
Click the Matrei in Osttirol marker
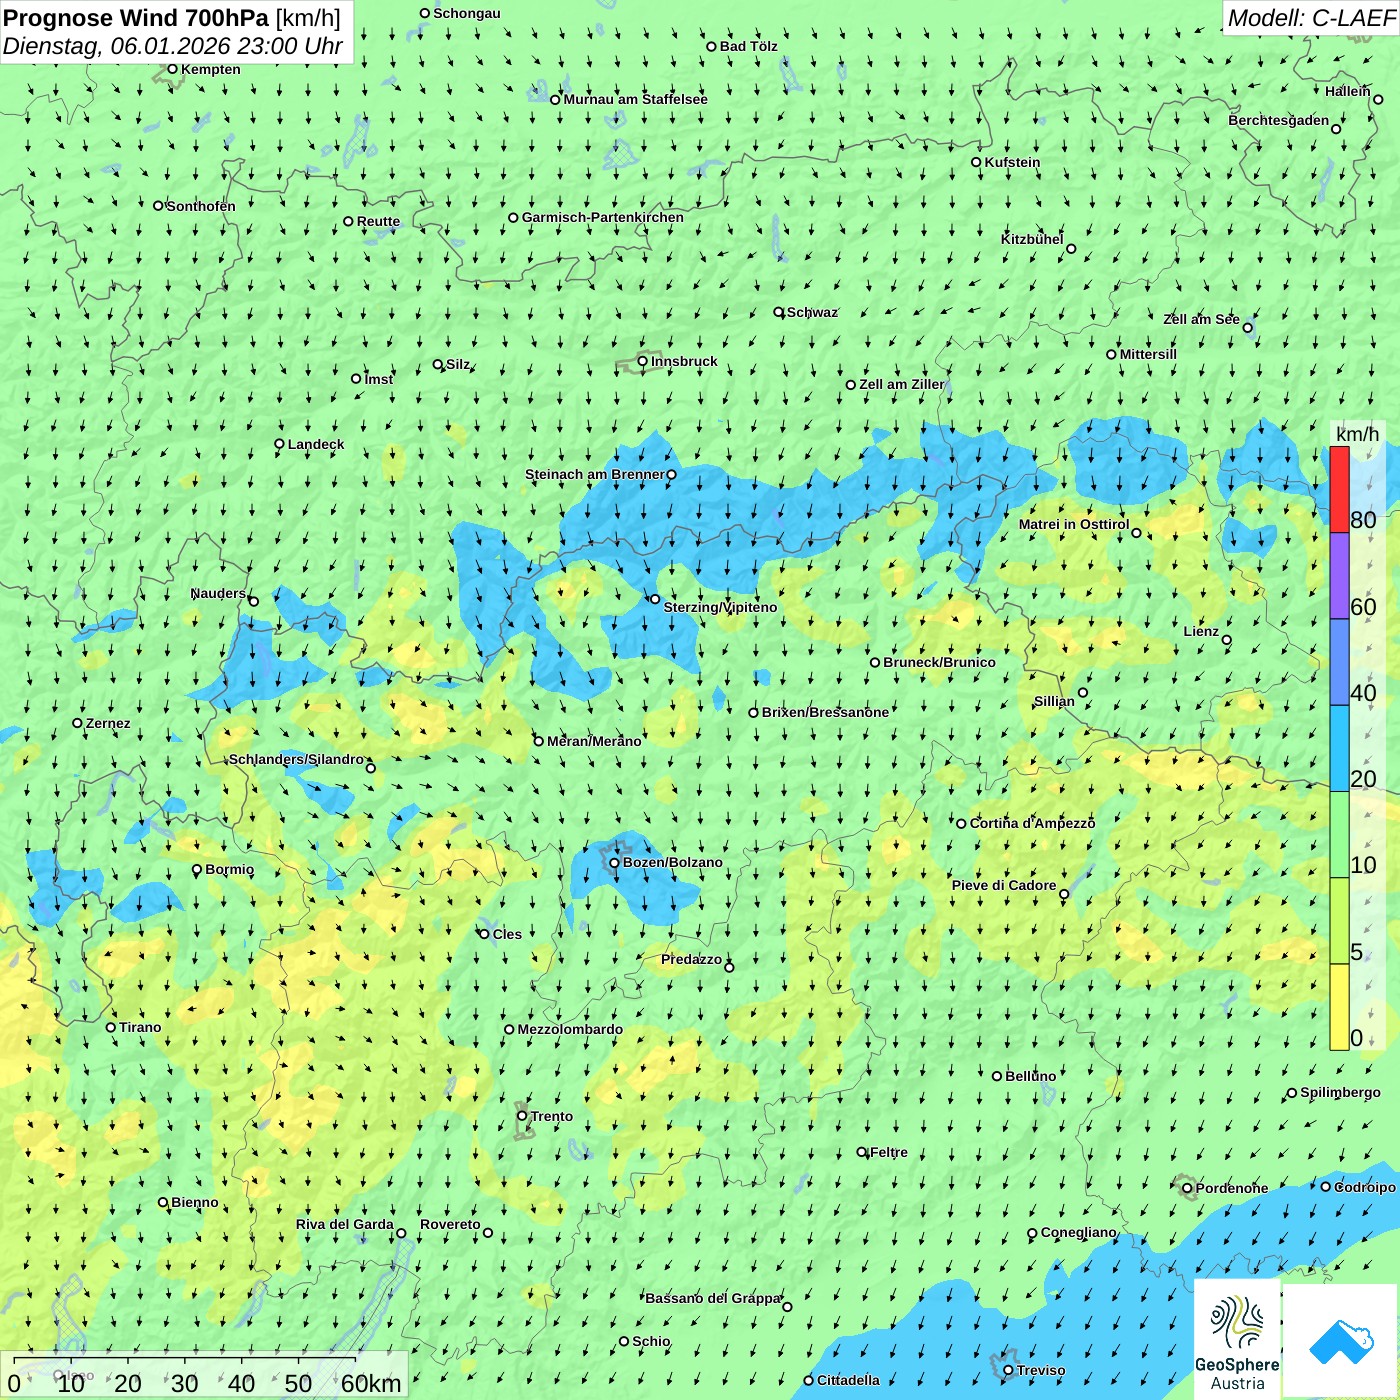(1136, 533)
